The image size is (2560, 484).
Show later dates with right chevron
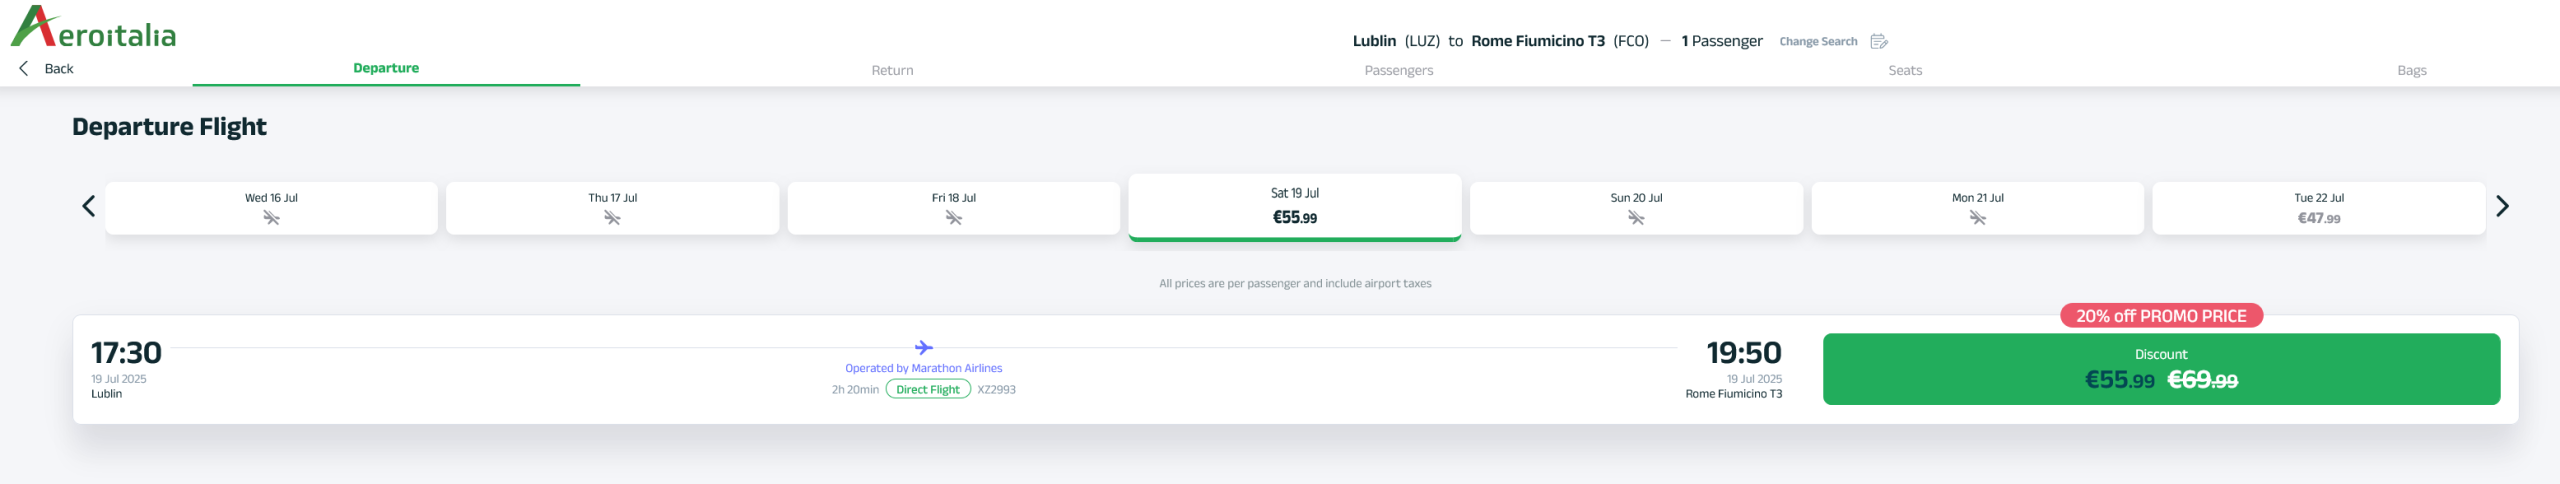pos(2502,206)
